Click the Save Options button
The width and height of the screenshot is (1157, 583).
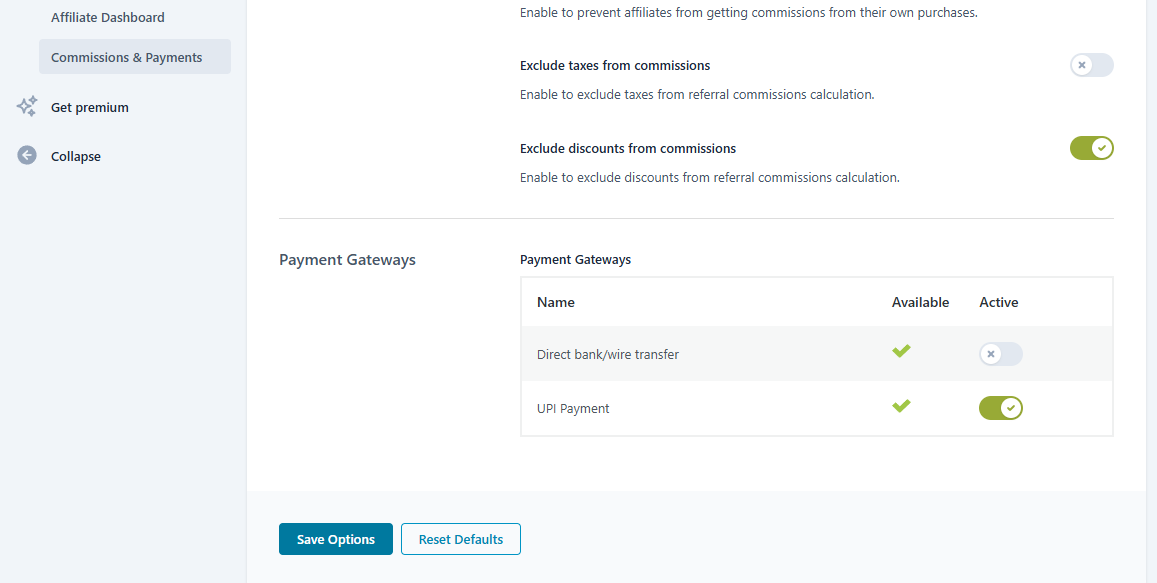click(335, 538)
